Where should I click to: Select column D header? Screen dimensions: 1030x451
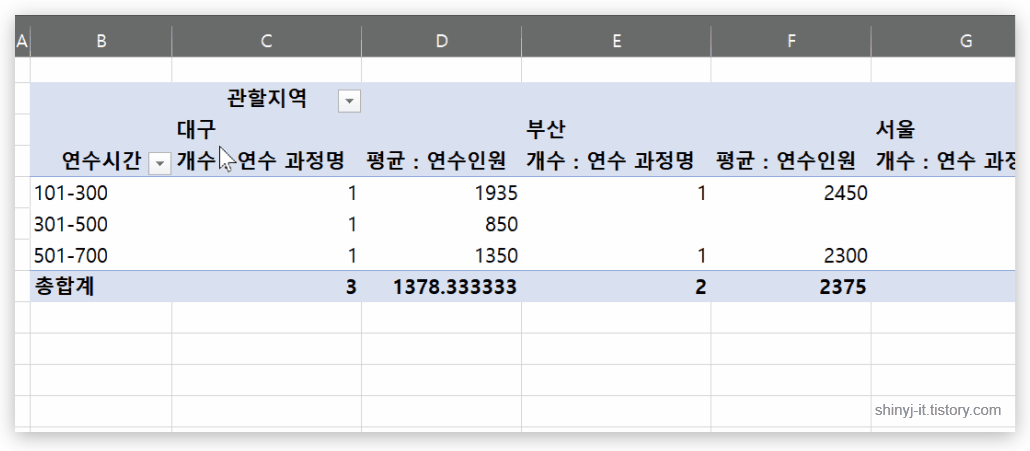(441, 41)
